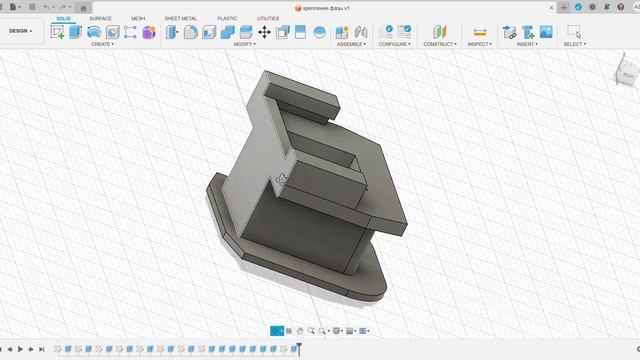Image resolution: width=640 pixels, height=360 pixels.
Task: Click the Pan hand tool
Action: pos(300,331)
